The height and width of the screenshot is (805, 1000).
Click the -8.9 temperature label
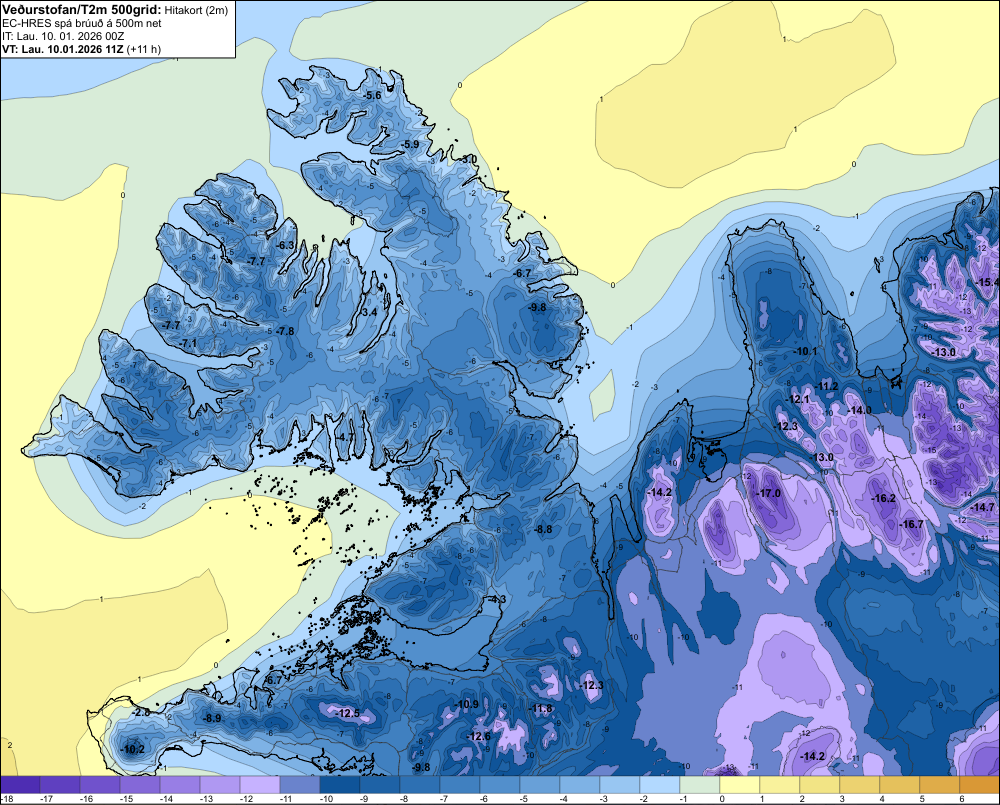point(212,718)
